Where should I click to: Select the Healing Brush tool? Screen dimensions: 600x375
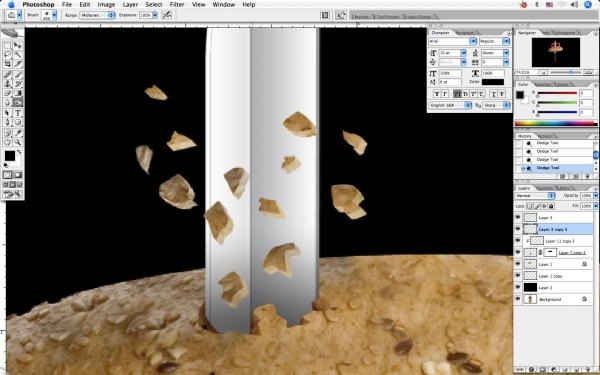(x=7, y=75)
